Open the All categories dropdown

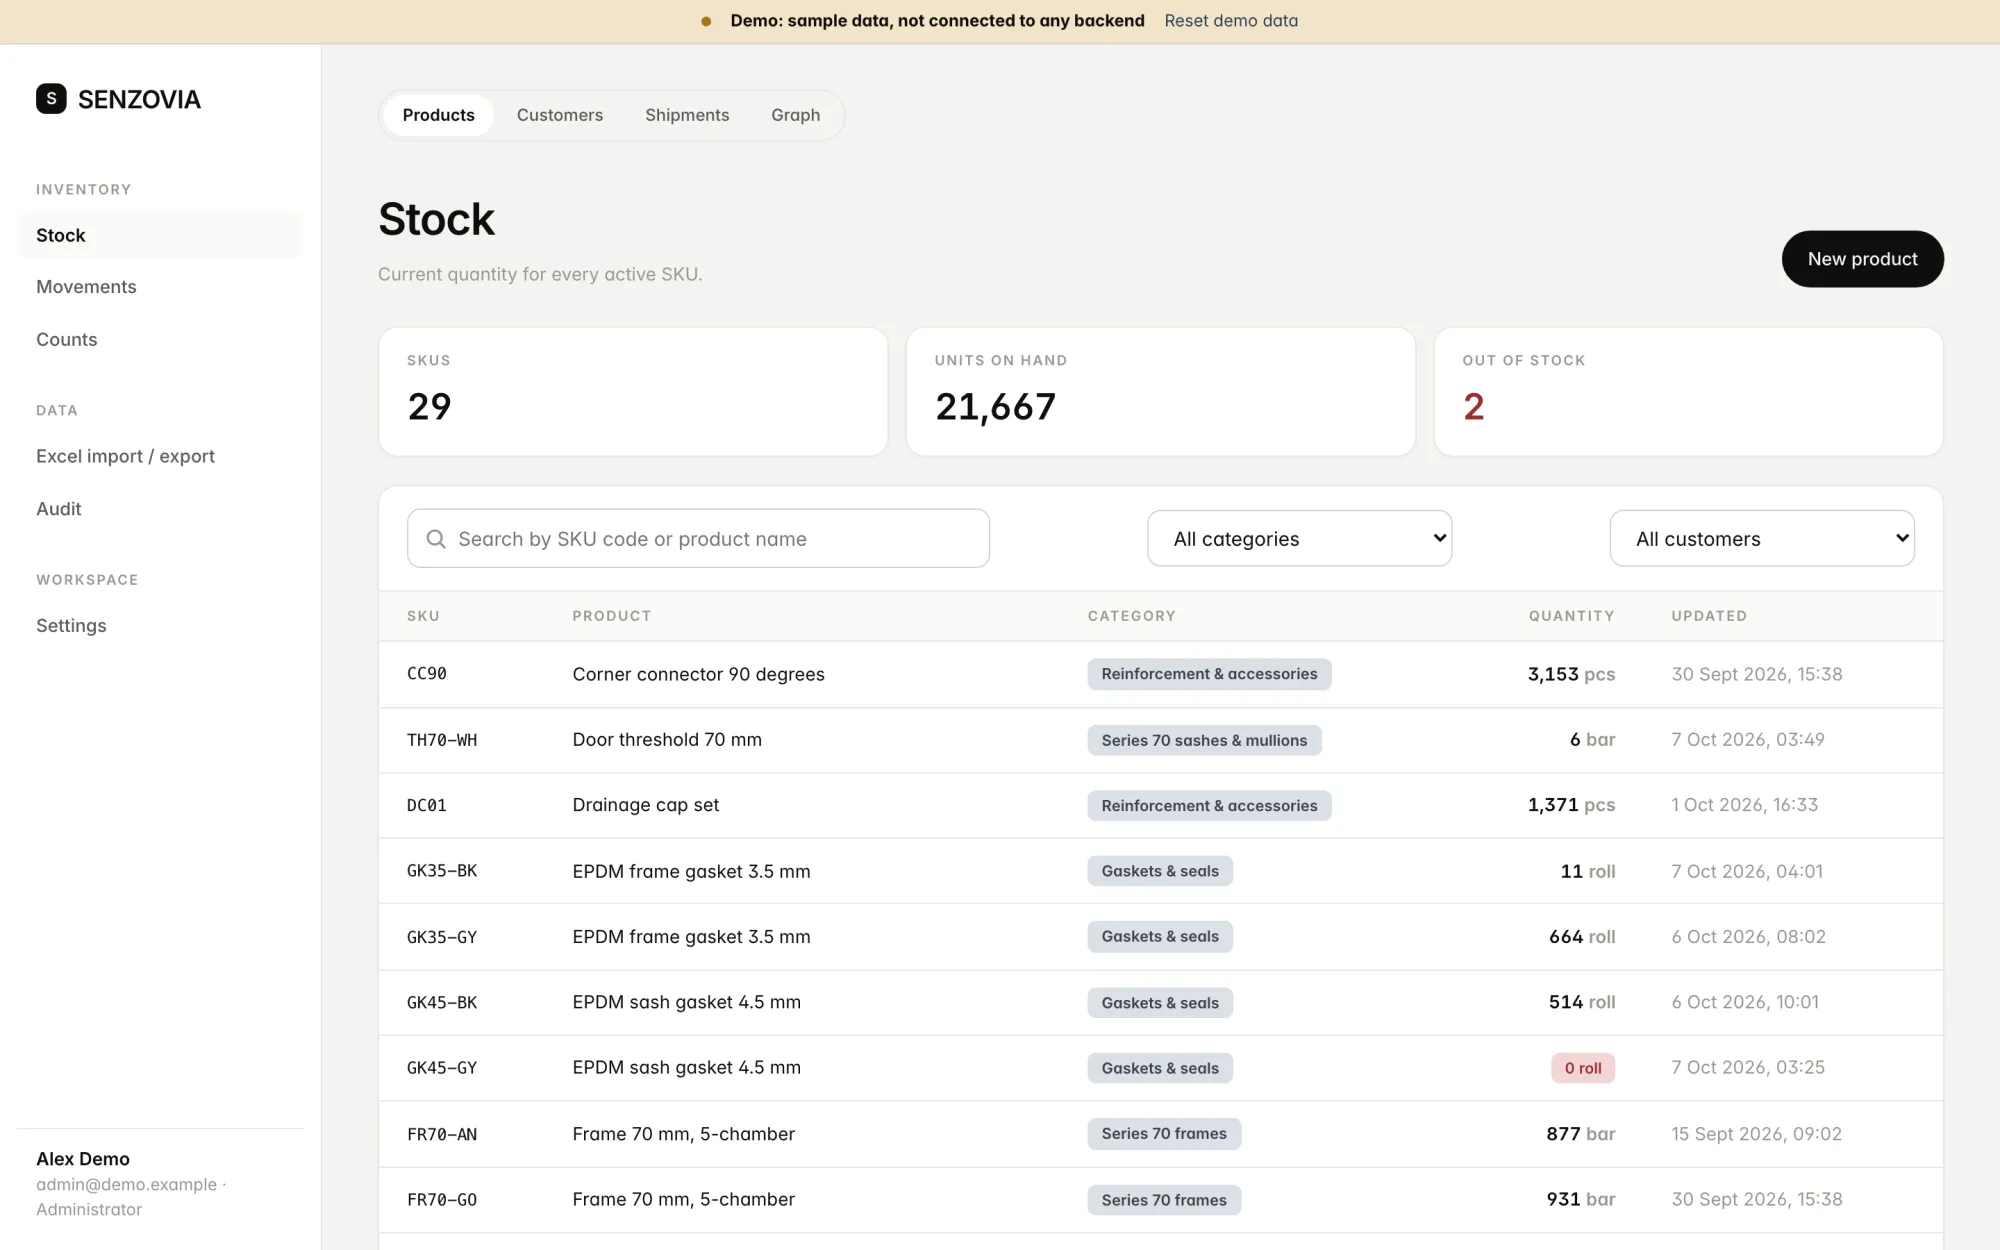tap(1299, 539)
